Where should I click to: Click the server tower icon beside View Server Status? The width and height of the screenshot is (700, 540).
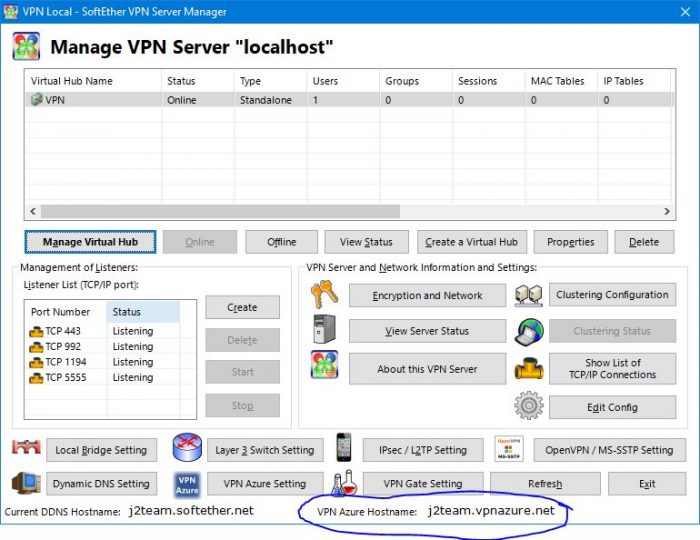click(325, 329)
